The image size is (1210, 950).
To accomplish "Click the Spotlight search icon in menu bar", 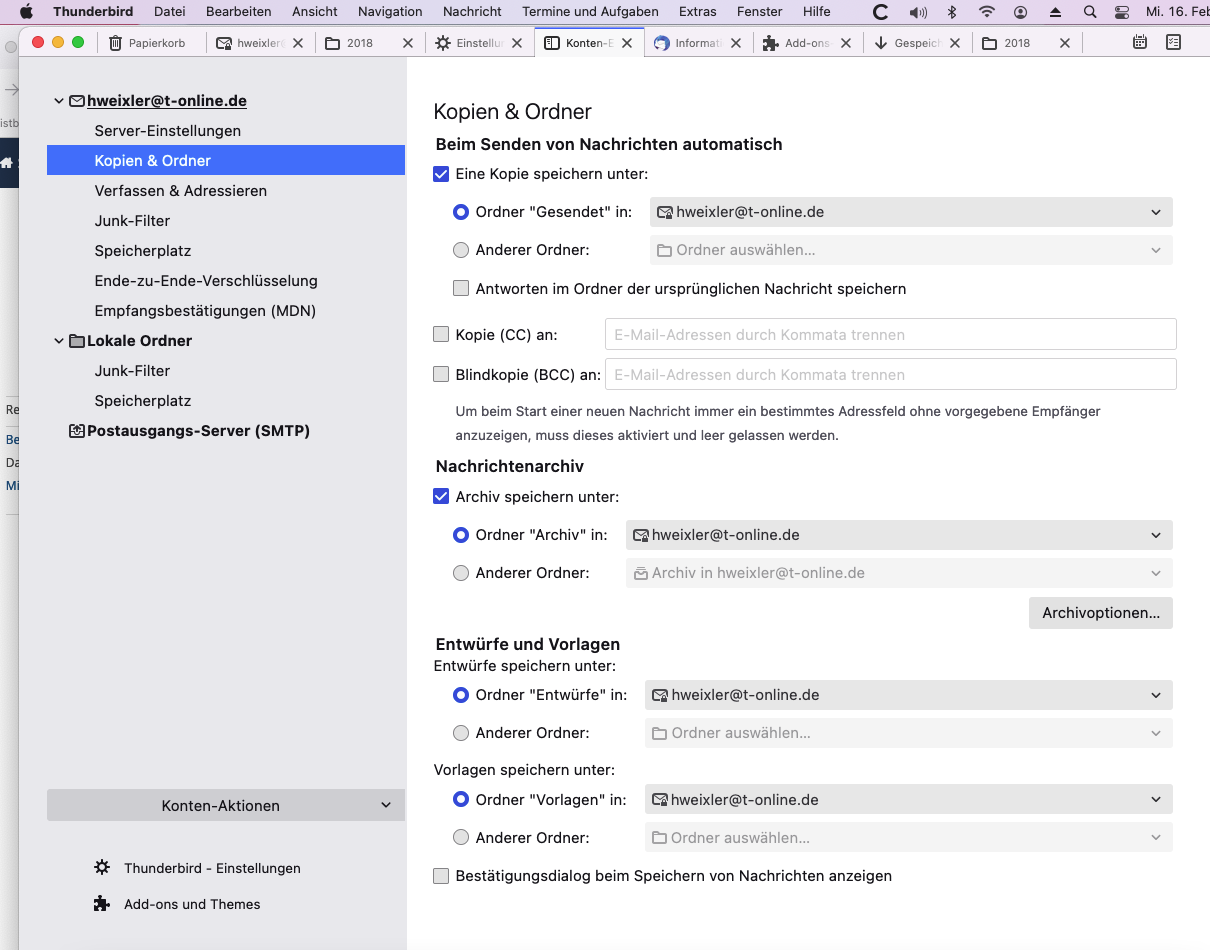I will [1090, 12].
